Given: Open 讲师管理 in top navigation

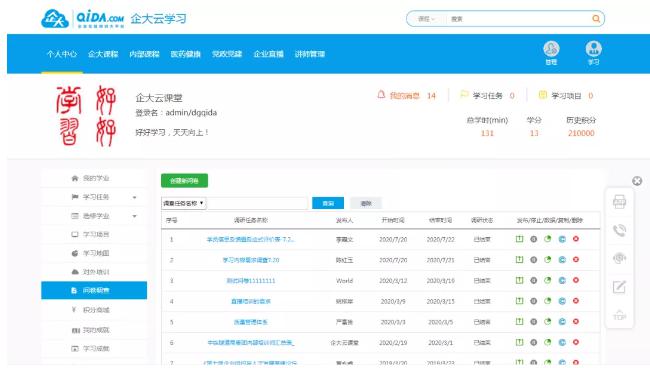Looking at the screenshot, I should point(310,54).
